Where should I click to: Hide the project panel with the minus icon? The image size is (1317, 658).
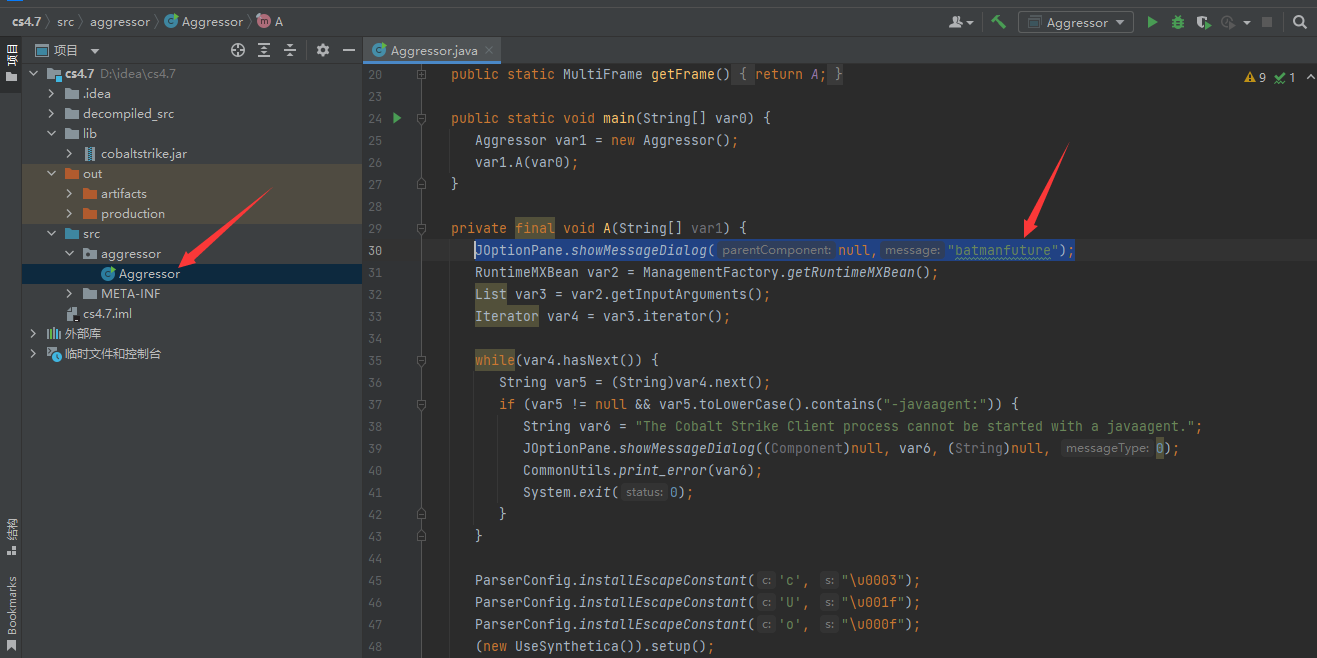[x=349, y=50]
